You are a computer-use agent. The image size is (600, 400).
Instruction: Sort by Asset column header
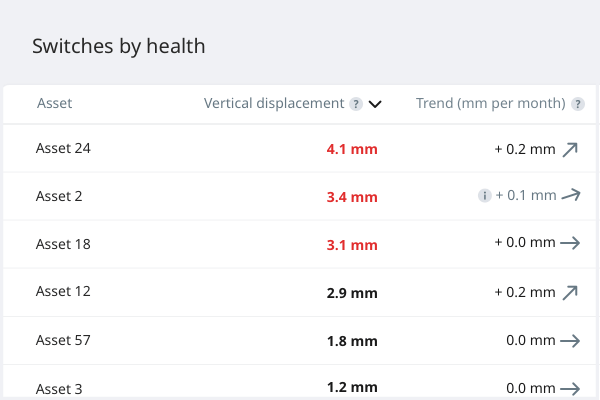pos(54,103)
